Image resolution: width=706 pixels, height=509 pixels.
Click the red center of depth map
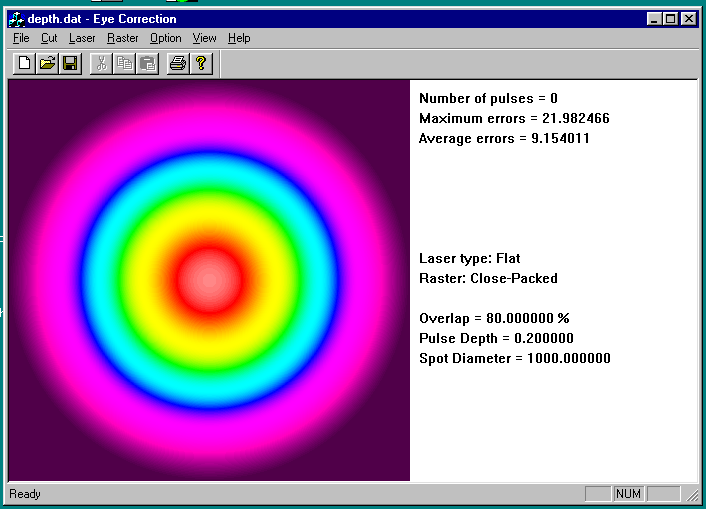click(209, 280)
